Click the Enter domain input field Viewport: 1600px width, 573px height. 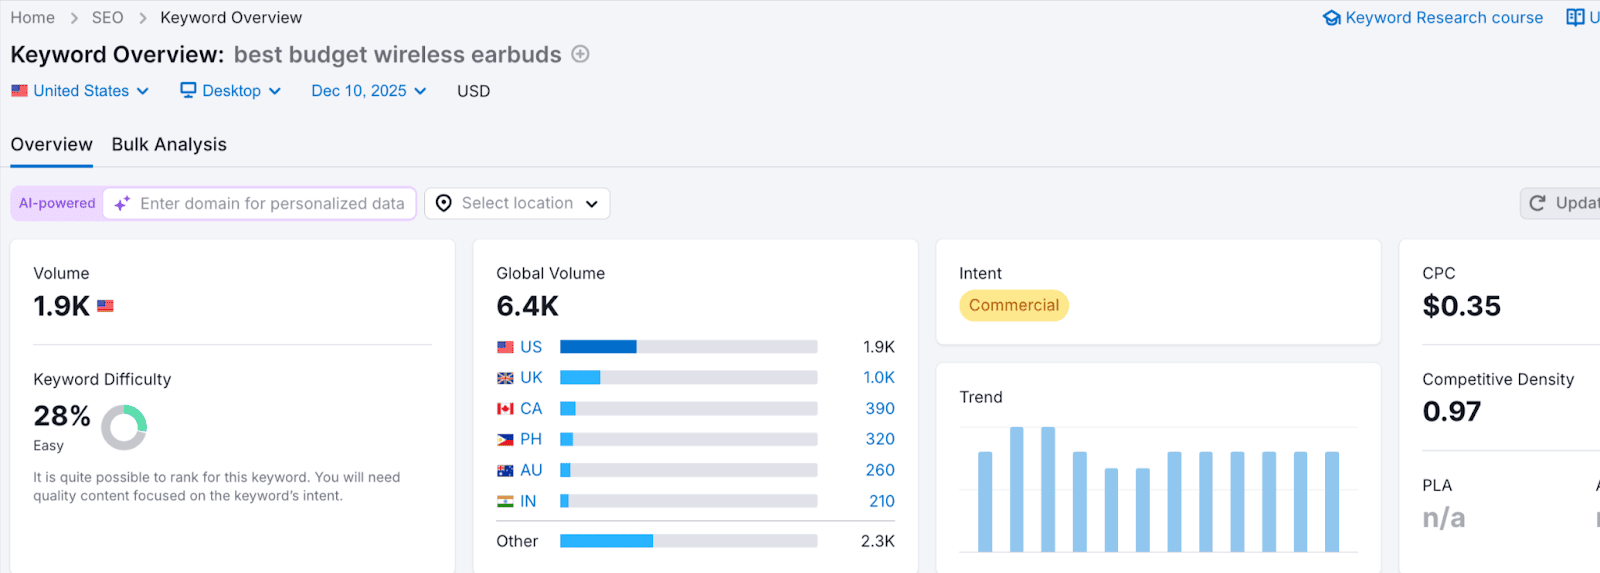[x=272, y=204]
